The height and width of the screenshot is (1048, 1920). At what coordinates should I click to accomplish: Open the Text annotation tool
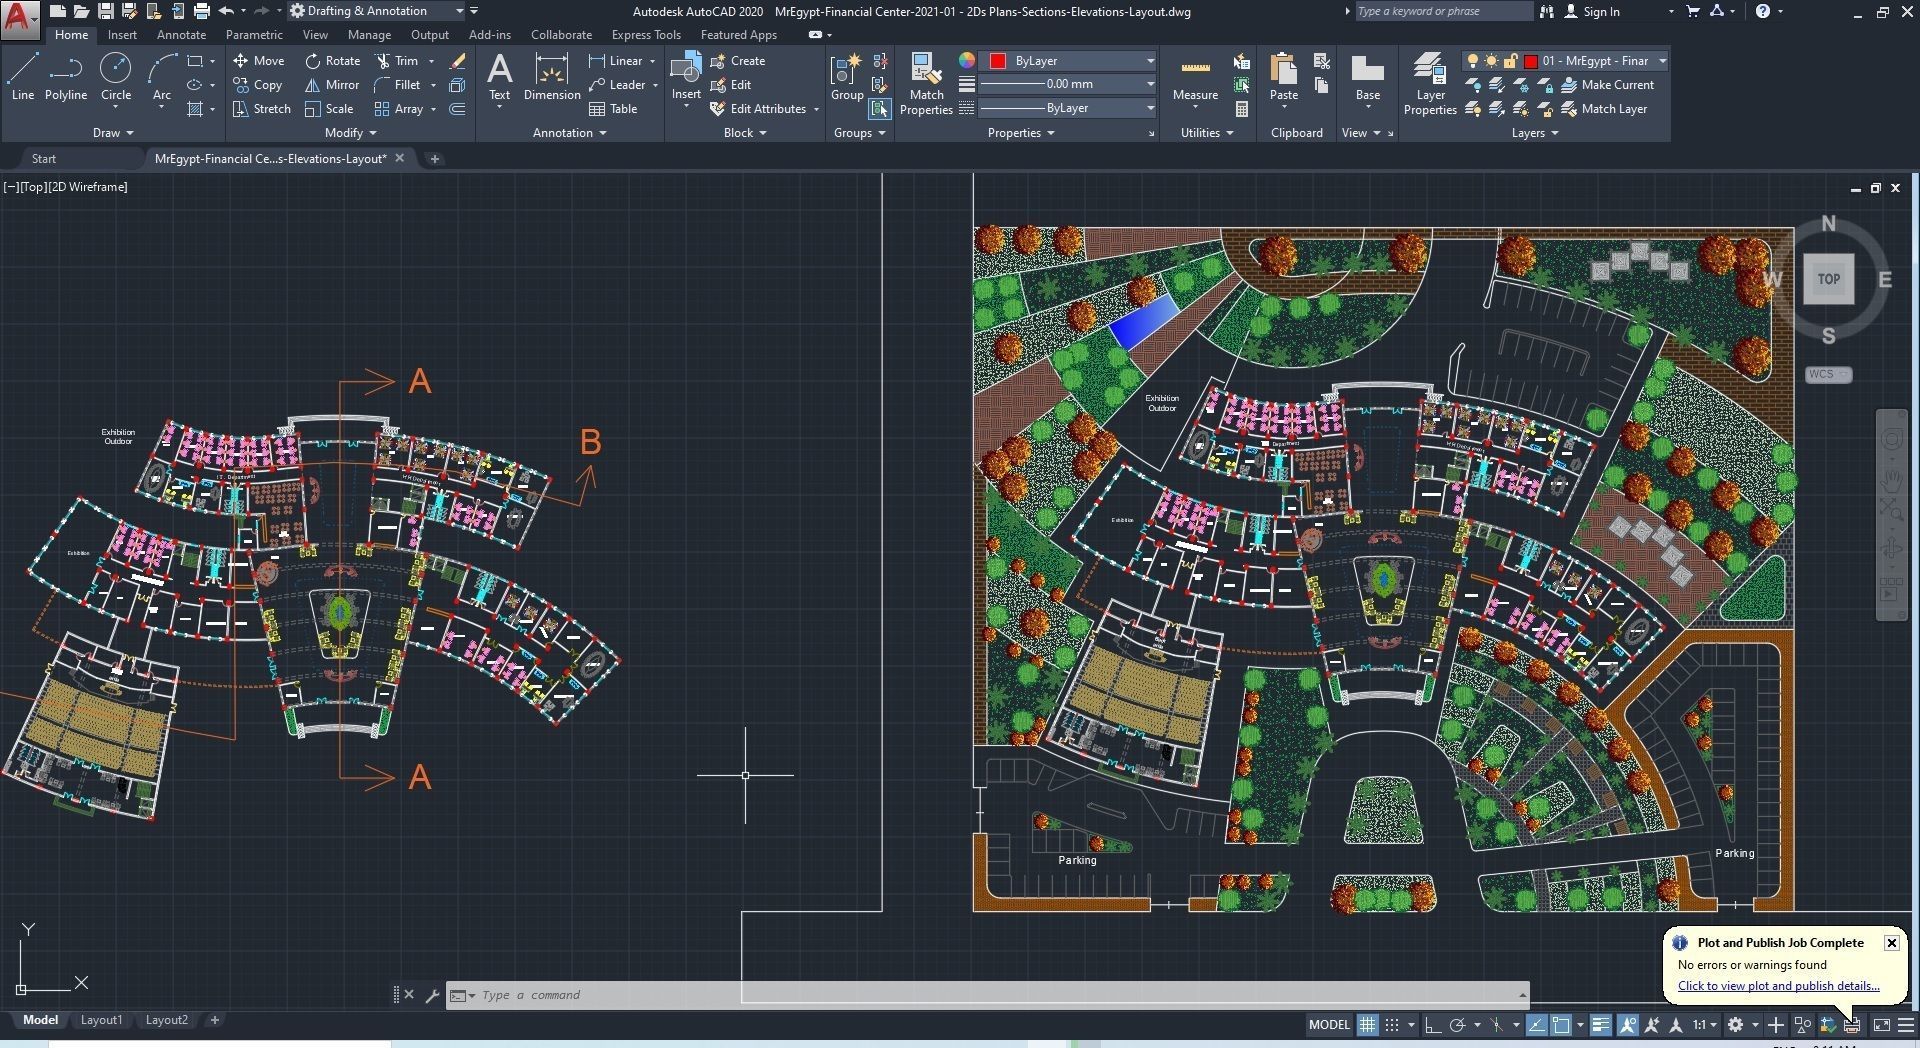(x=499, y=77)
